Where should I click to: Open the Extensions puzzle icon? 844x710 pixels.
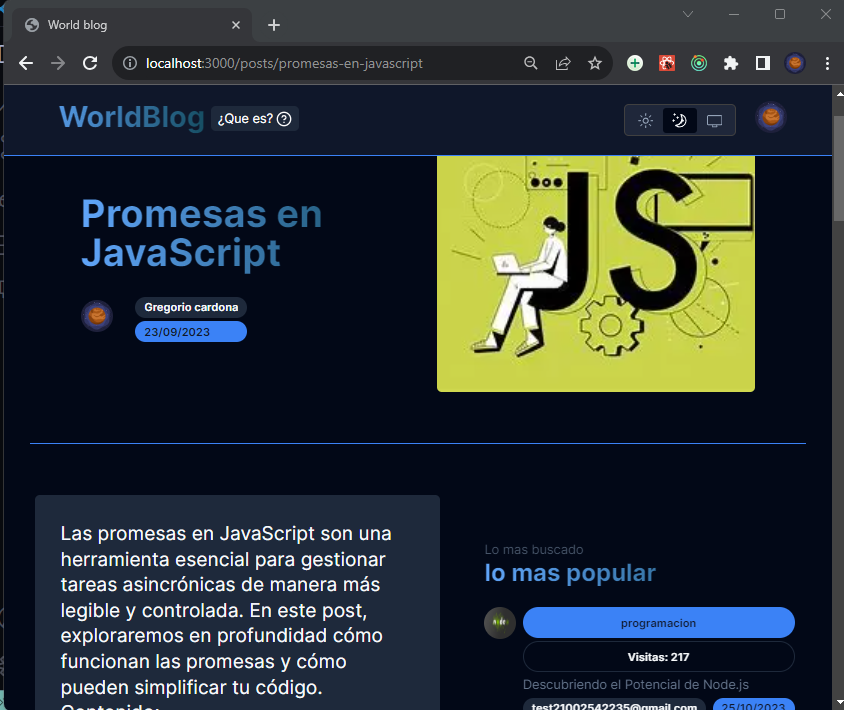(x=731, y=62)
